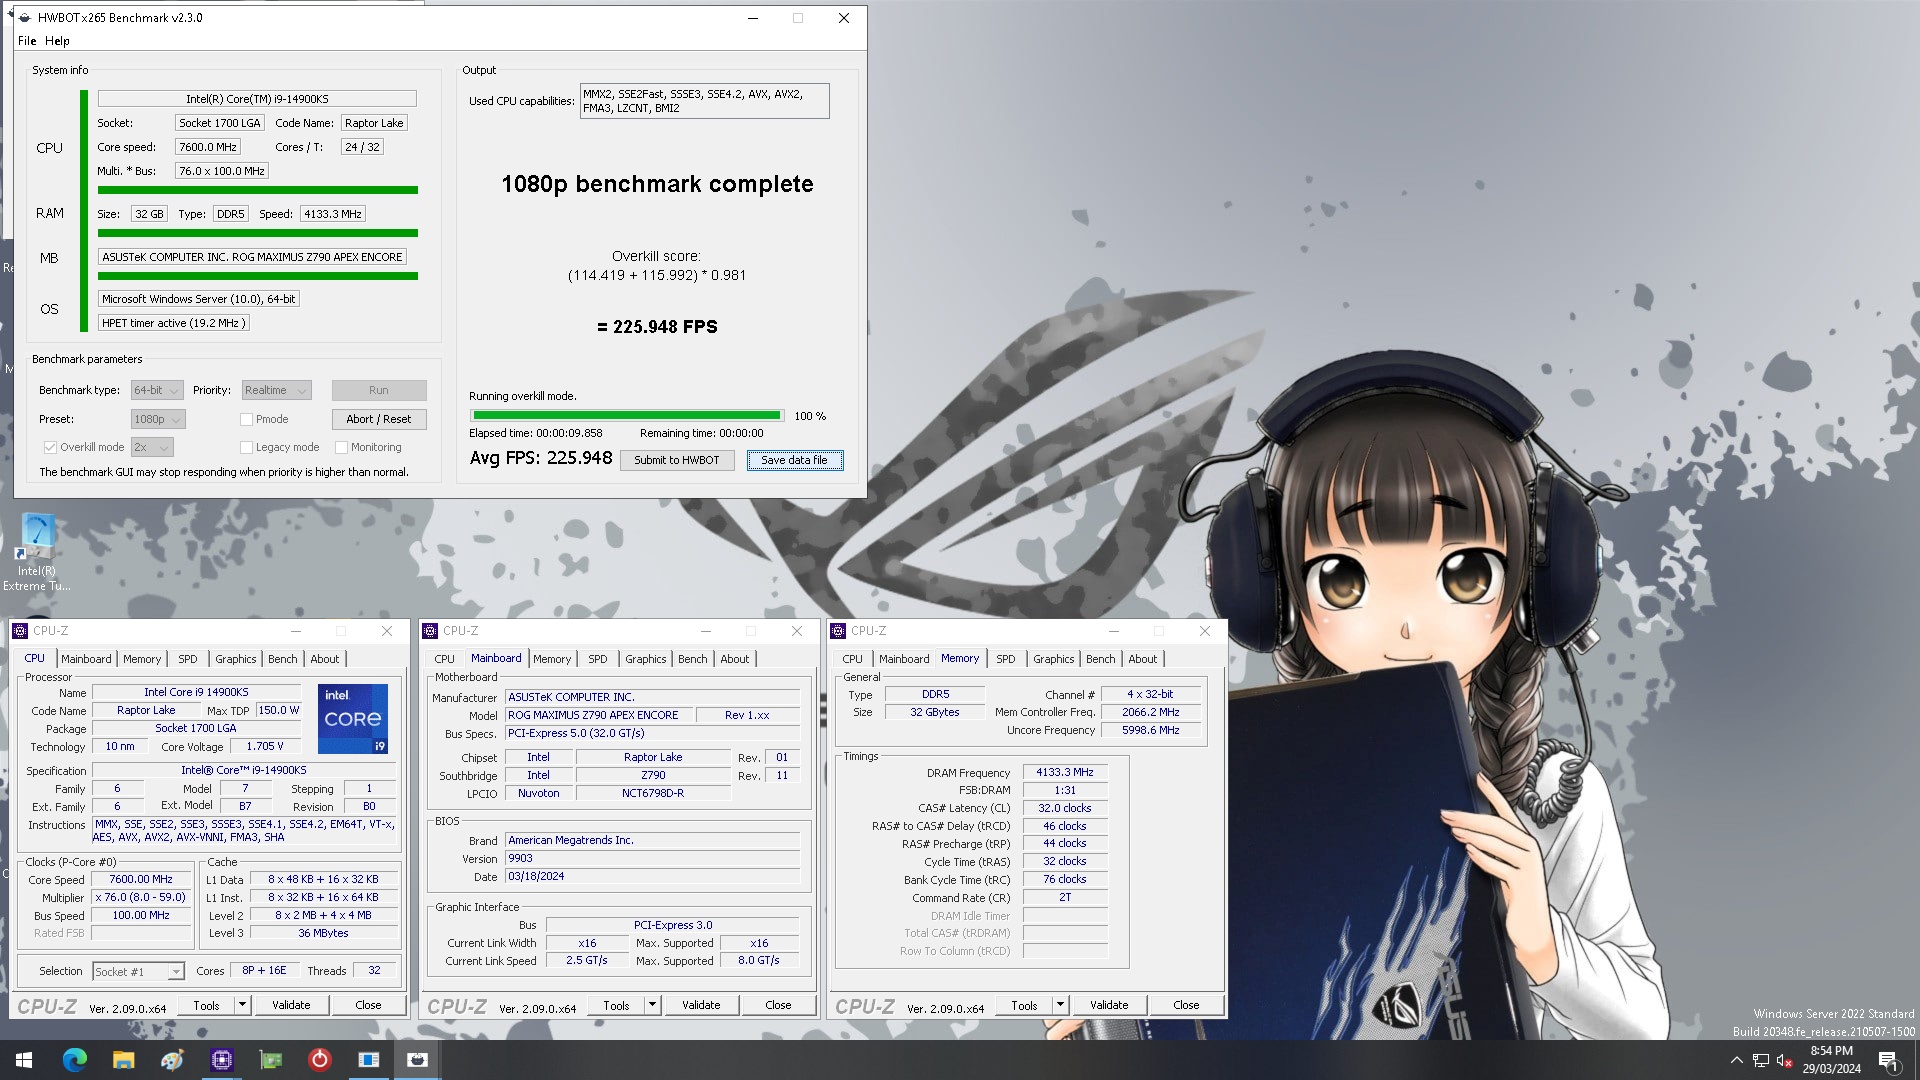Screen dimensions: 1920x1080
Task: Click the 225.948 FPS overkill score result
Action: pos(657,327)
